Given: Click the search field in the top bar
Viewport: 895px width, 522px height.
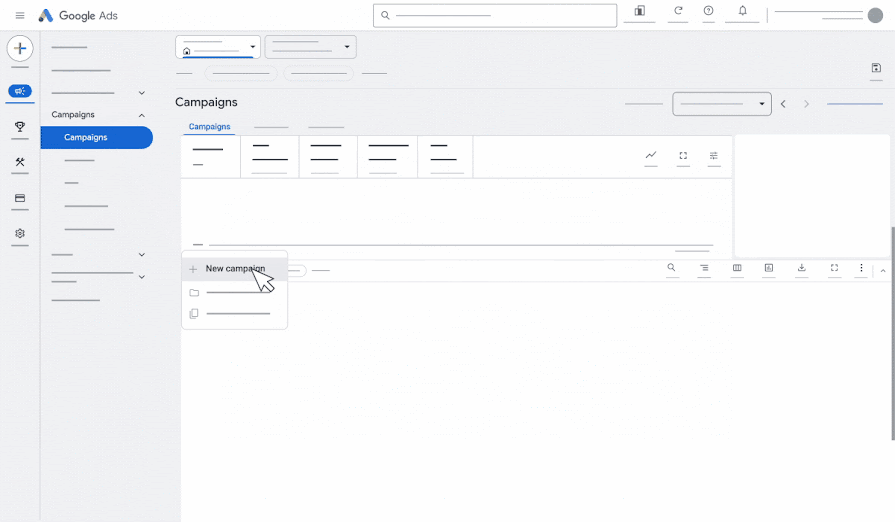Looking at the screenshot, I should (x=495, y=15).
